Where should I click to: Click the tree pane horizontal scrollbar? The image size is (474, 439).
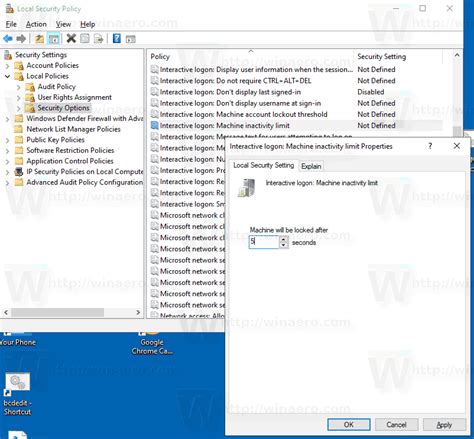(x=58, y=312)
